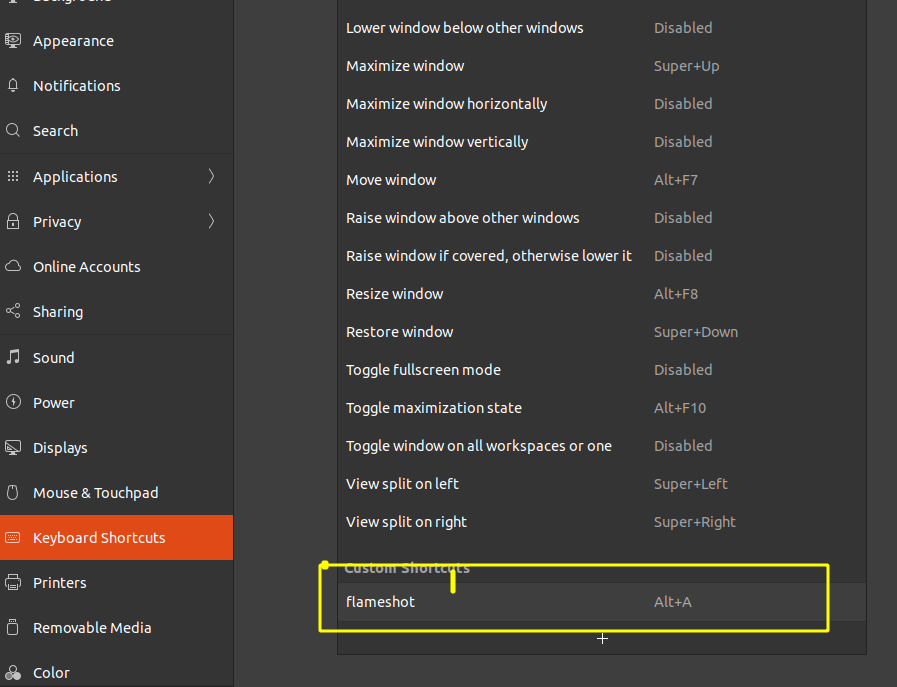
Task: Select the flameshot custom shortcut row
Action: pos(602,602)
